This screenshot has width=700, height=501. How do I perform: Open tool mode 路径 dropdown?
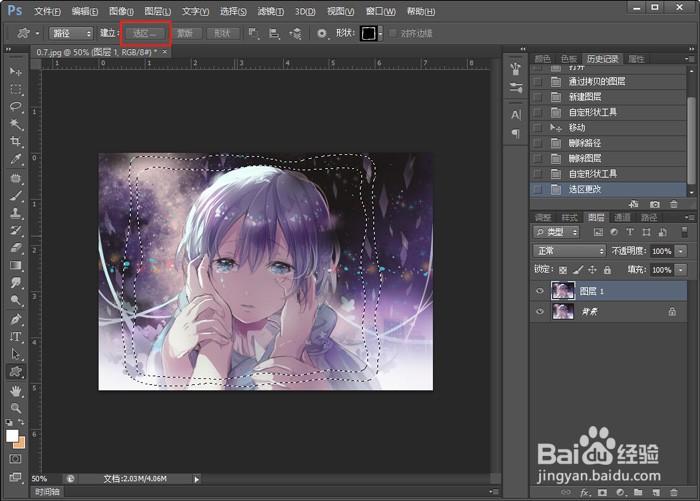coord(71,33)
